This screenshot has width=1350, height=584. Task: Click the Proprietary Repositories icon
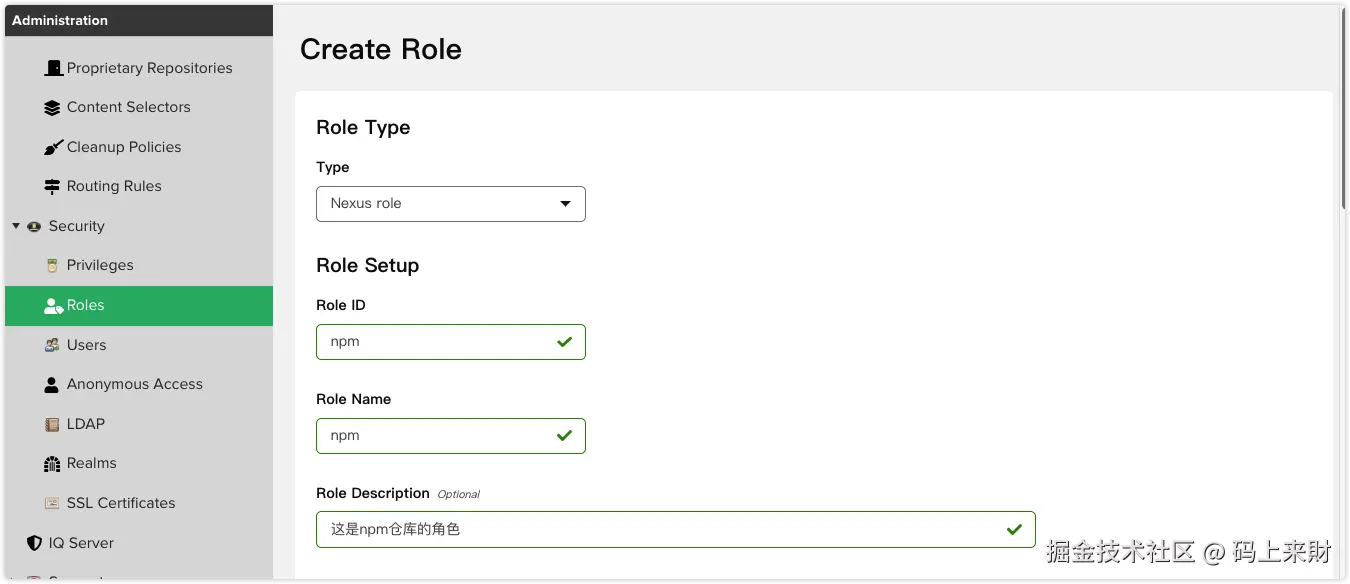pyautogui.click(x=54, y=68)
